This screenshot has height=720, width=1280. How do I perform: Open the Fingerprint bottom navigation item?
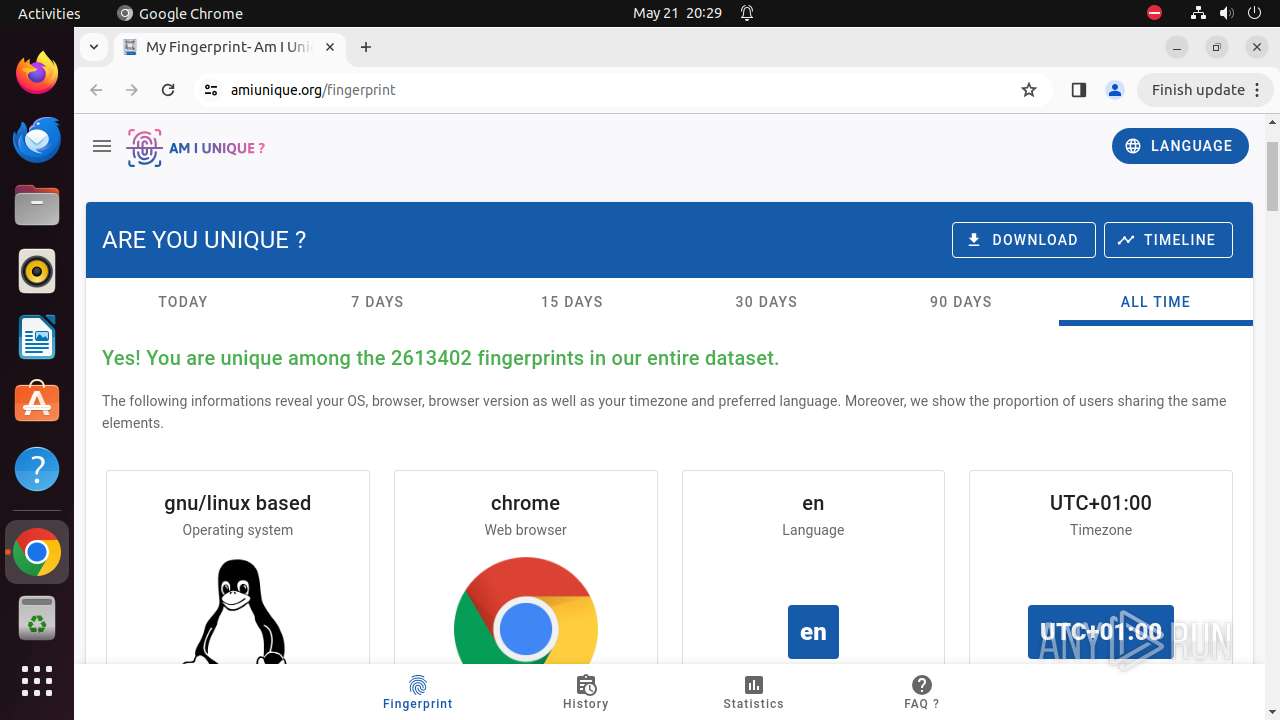[418, 692]
